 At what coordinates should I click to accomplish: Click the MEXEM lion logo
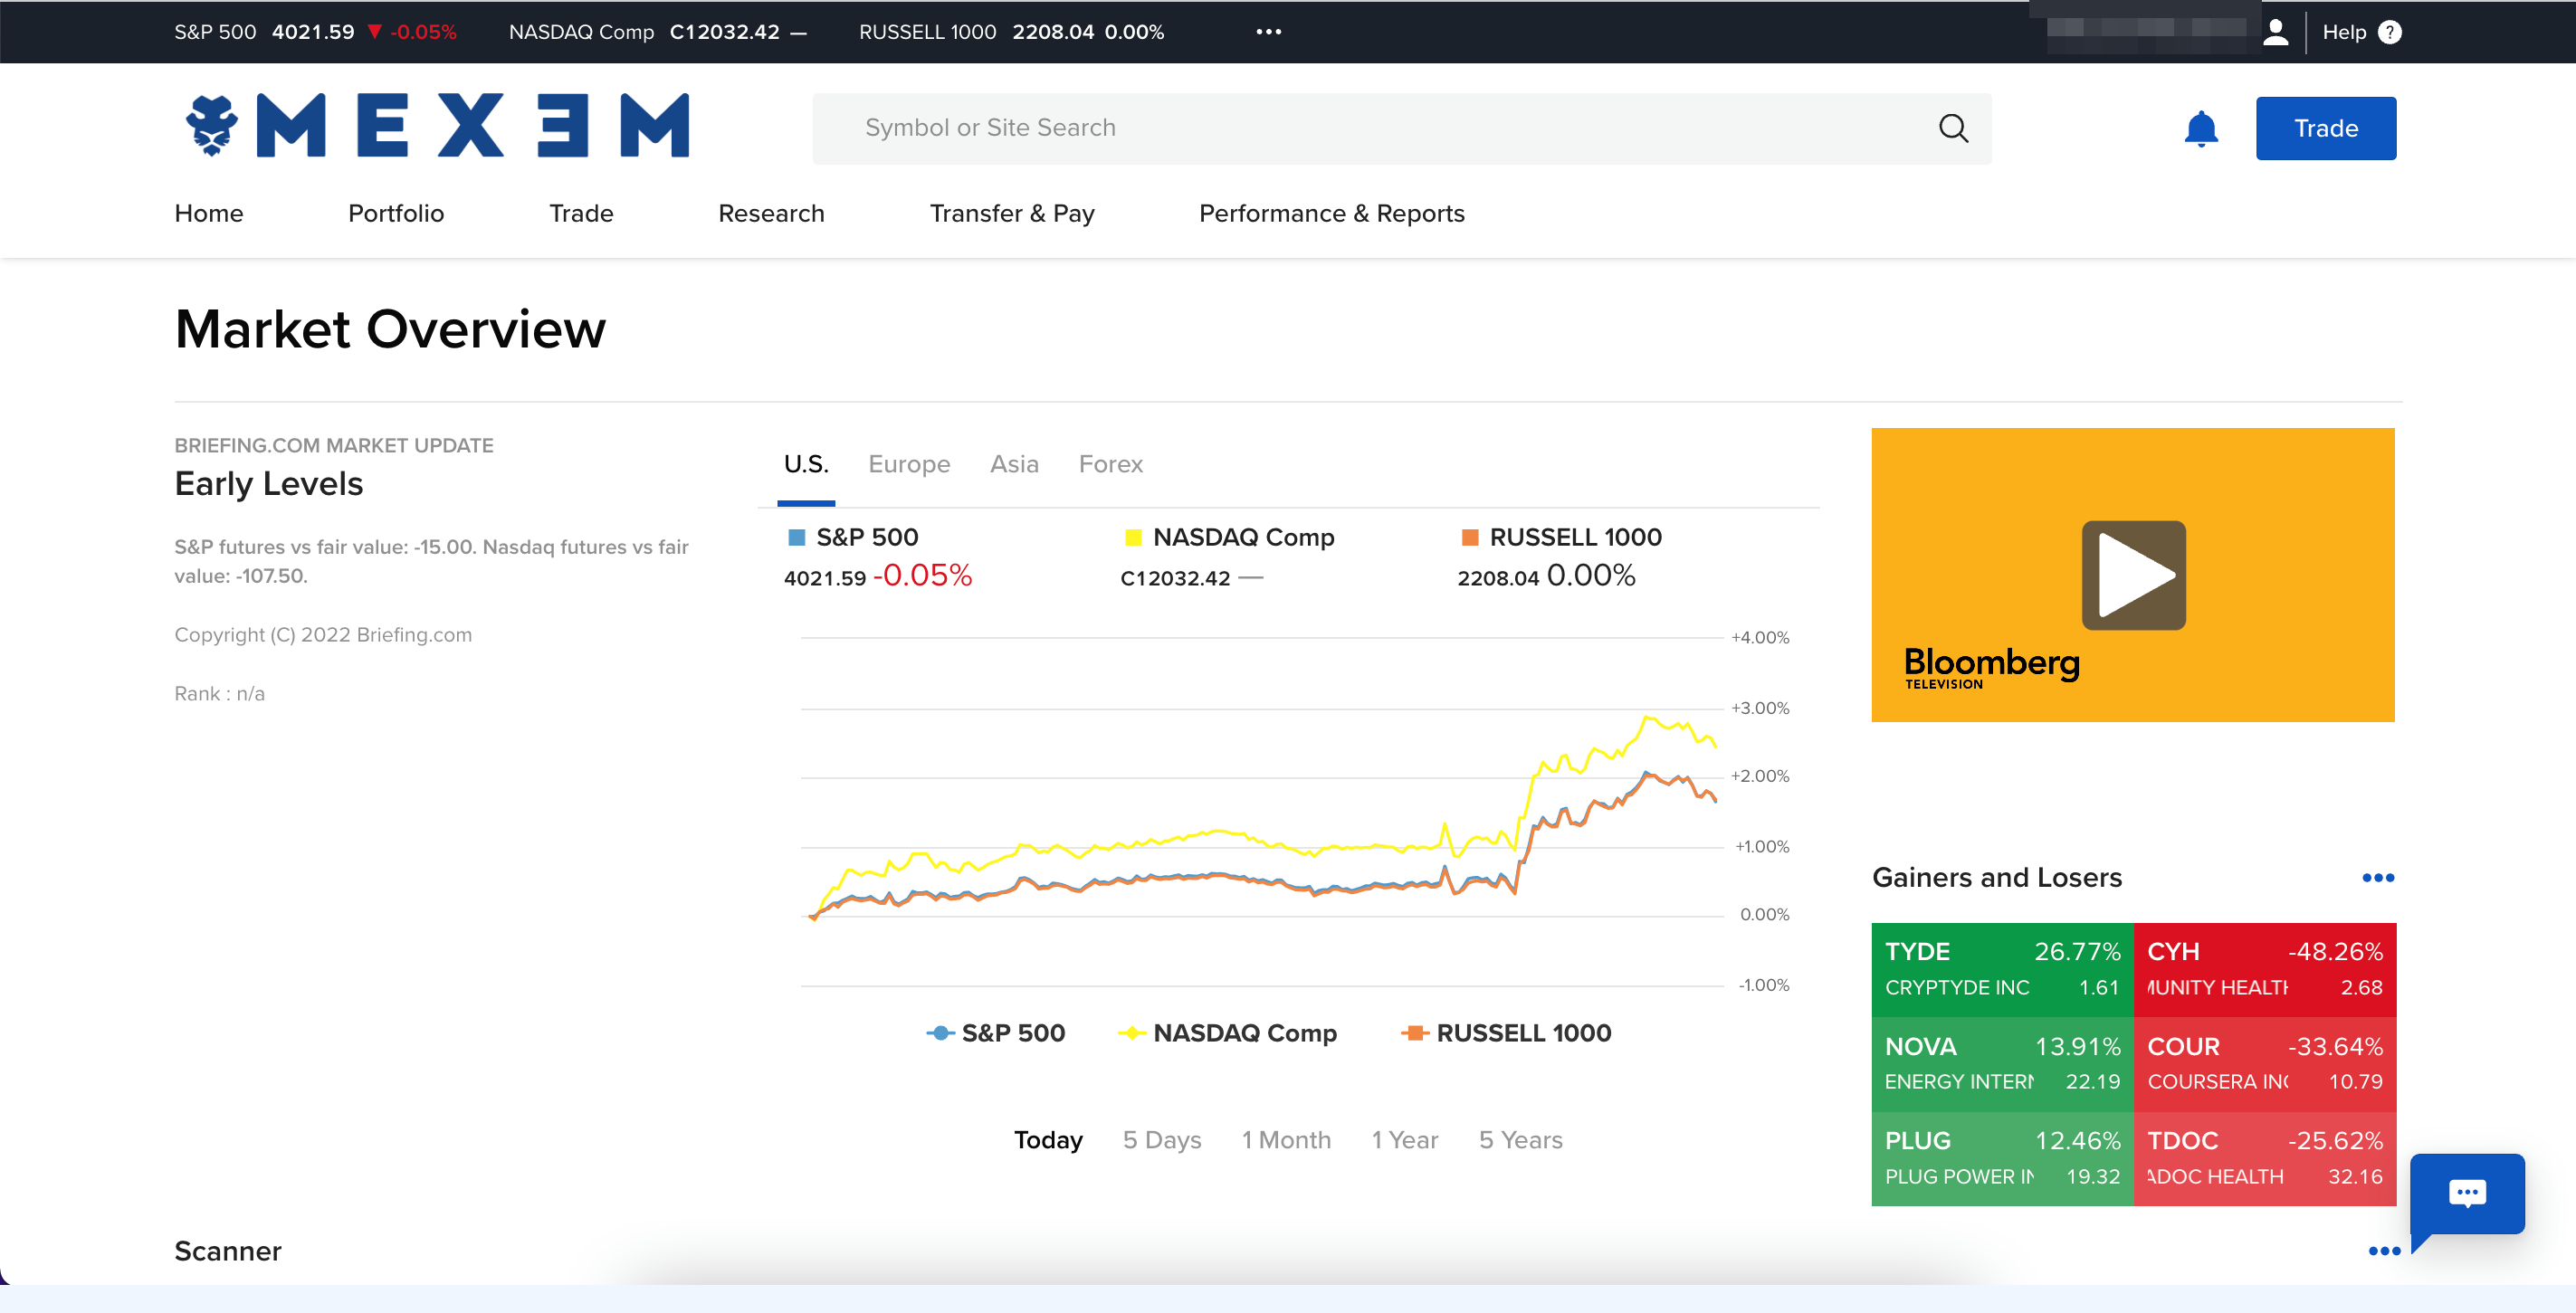pos(212,126)
